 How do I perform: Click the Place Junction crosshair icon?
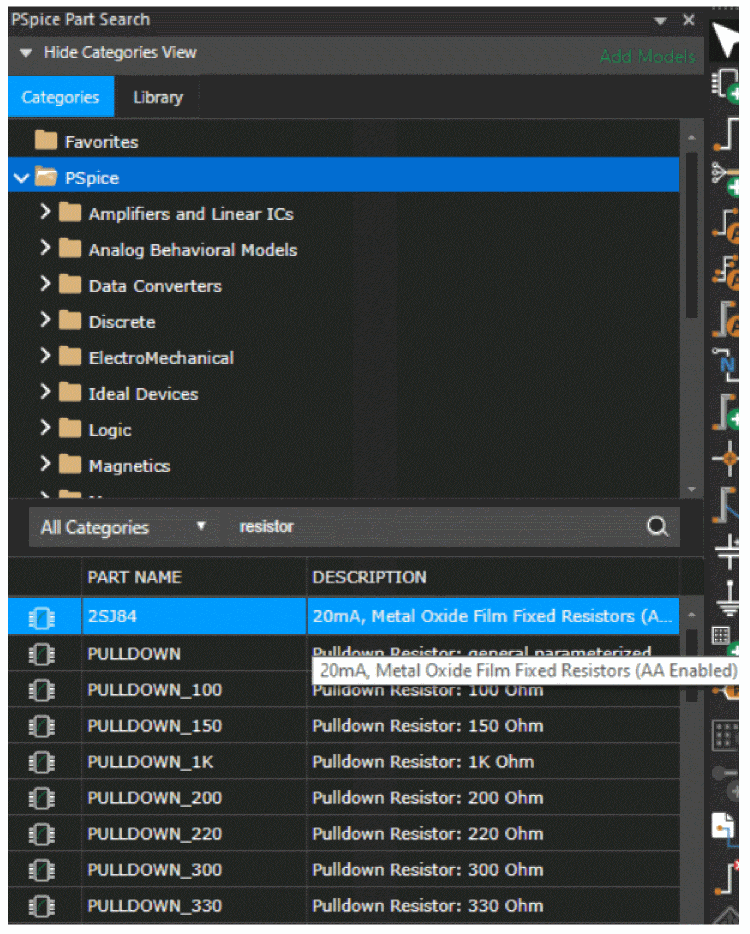[x=726, y=459]
